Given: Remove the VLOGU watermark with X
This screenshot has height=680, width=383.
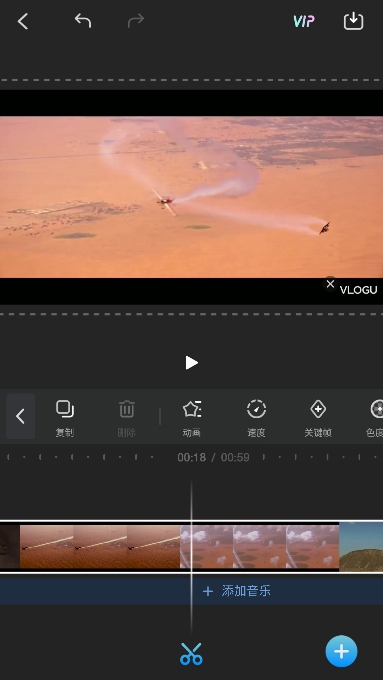Looking at the screenshot, I should pyautogui.click(x=331, y=284).
